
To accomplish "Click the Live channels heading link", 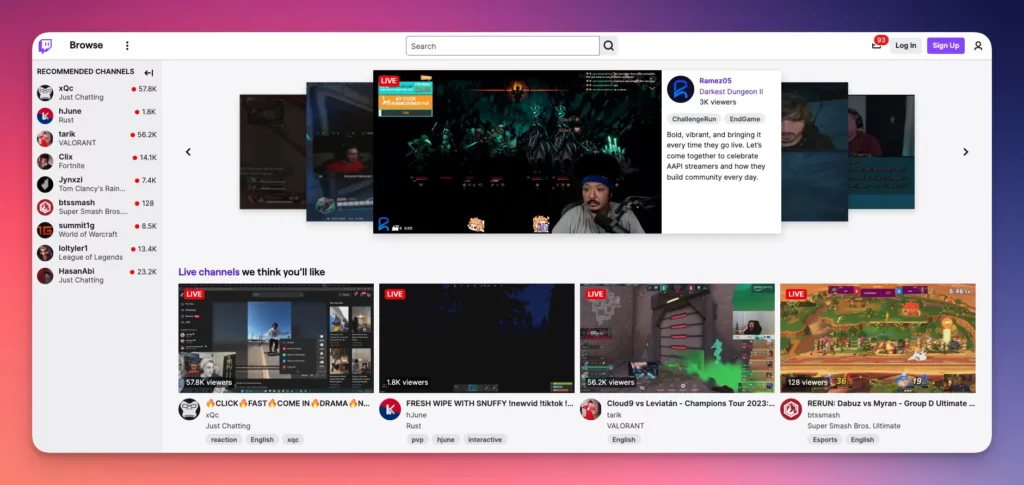I will [x=209, y=272].
